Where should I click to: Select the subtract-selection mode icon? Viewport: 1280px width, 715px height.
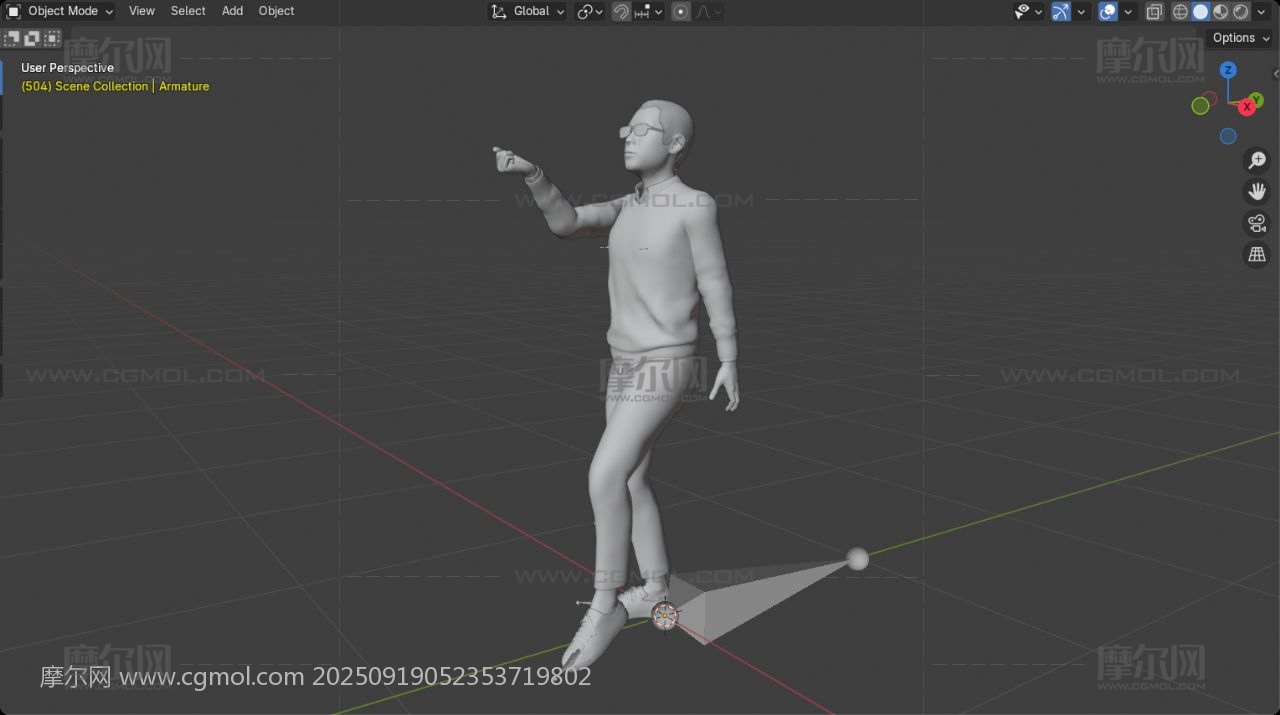52,38
